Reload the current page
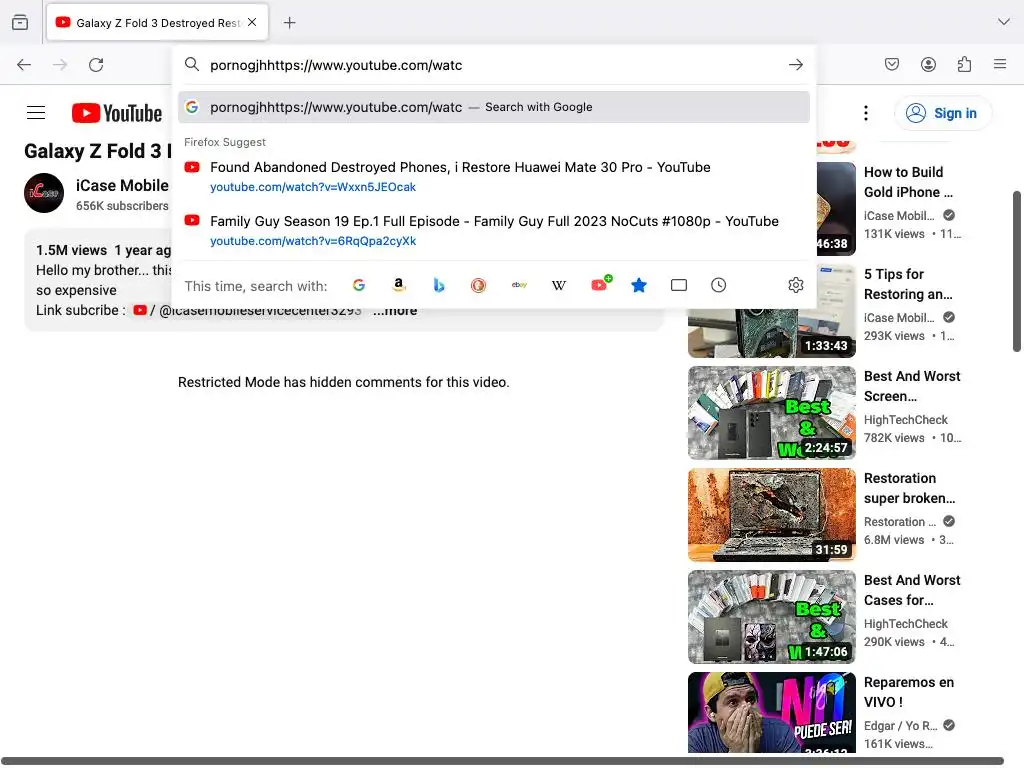This screenshot has width=1024, height=768. [96, 65]
